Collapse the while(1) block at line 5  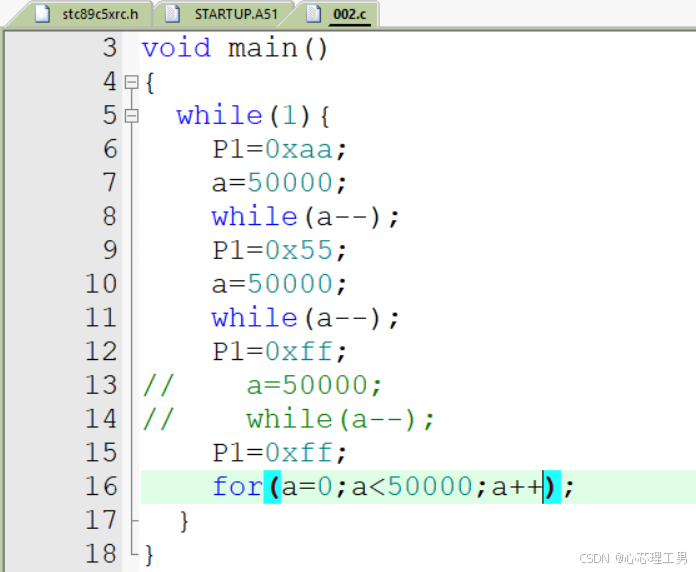131,116
